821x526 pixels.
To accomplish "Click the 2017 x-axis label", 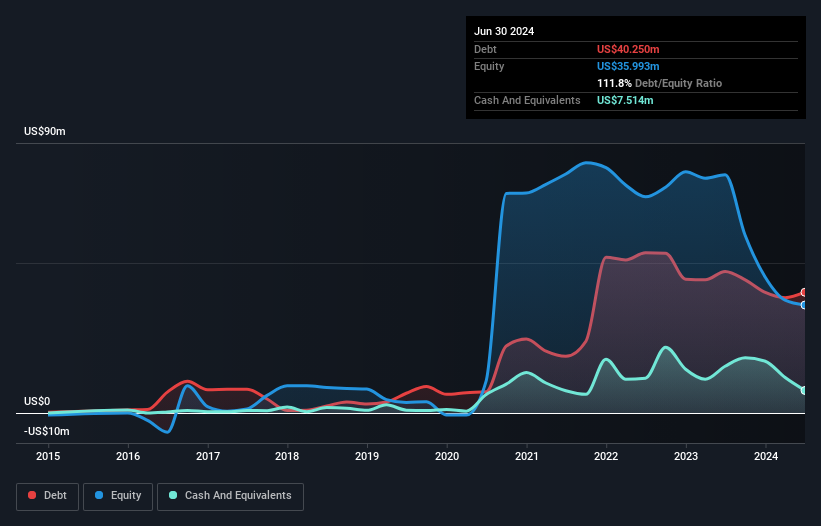I will tap(208, 456).
